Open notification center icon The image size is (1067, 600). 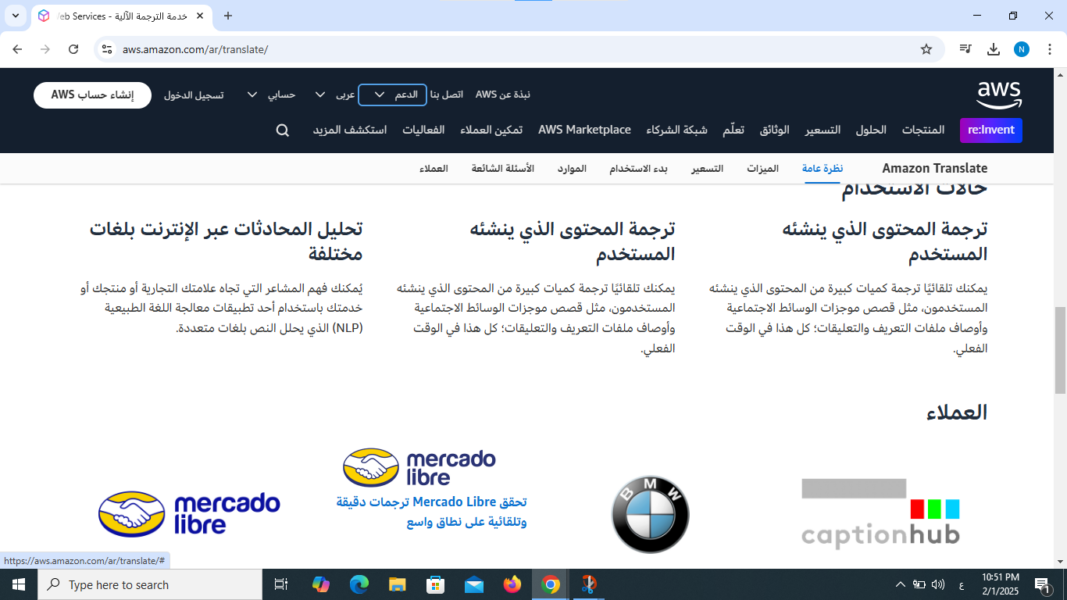pos(1043,584)
